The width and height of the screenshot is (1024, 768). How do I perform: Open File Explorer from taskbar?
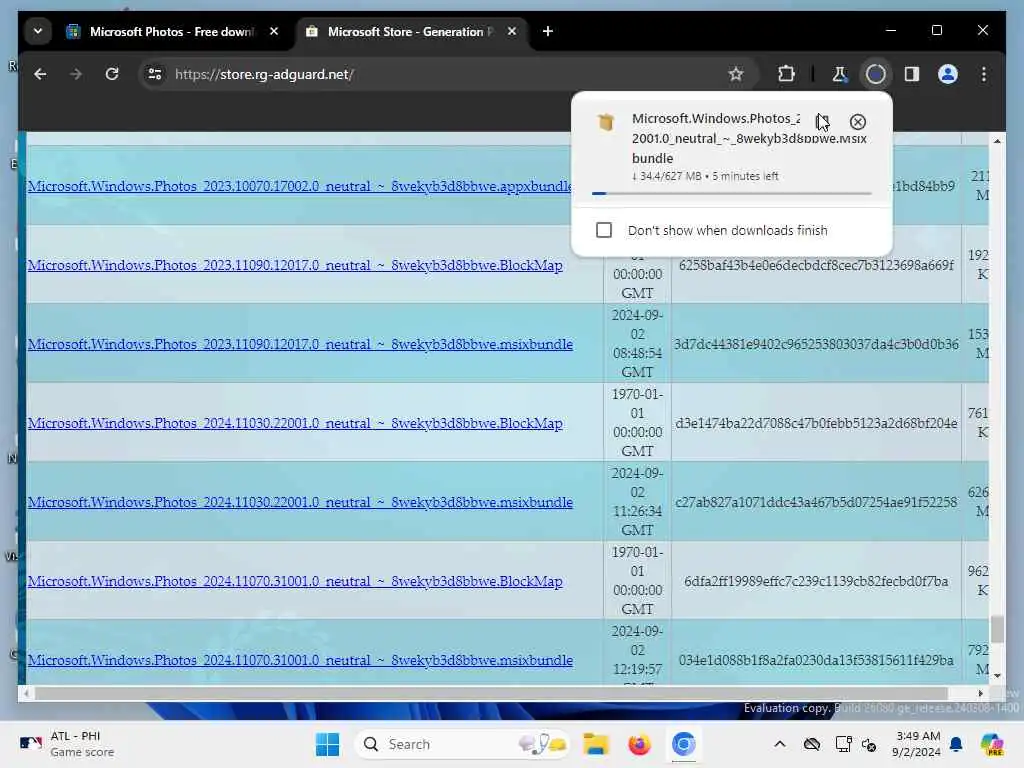pos(596,744)
